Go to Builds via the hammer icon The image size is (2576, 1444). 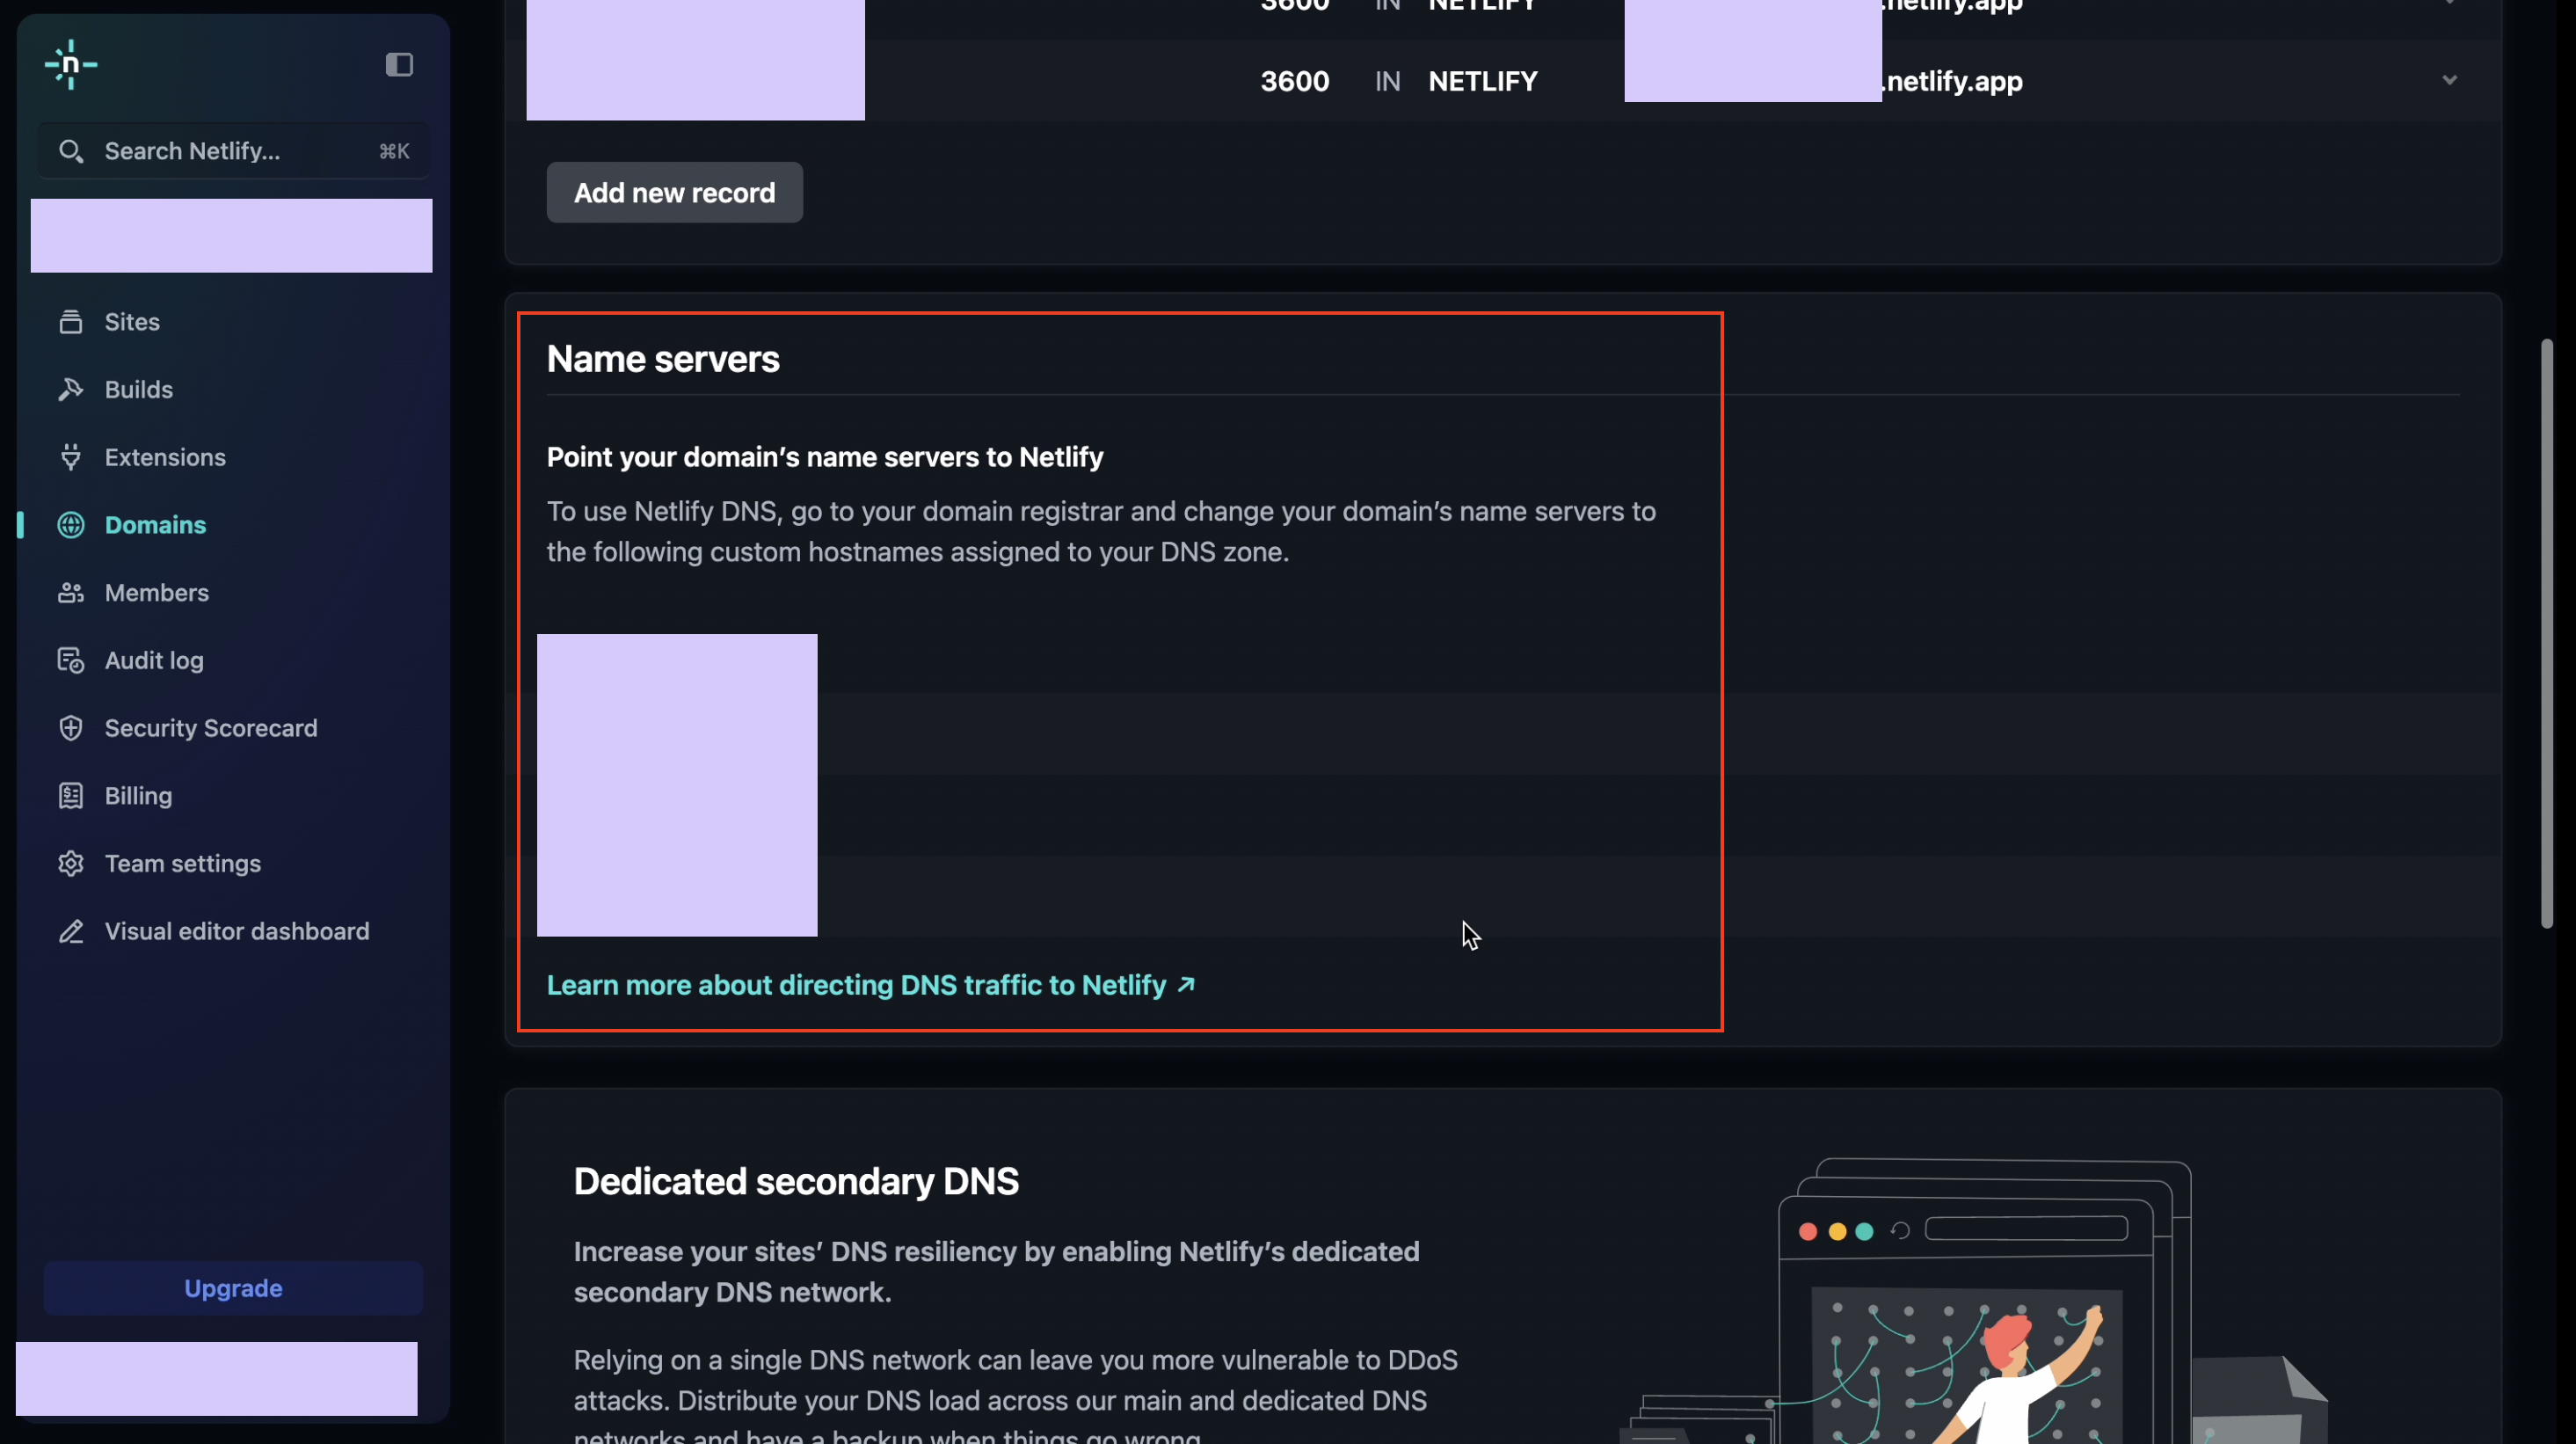point(70,390)
